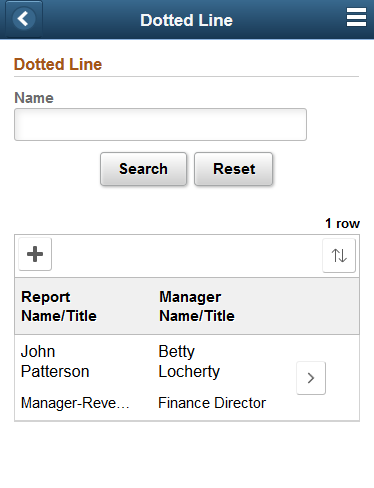Screen dimensions: 374x488
Task: Click the Name field label
Action: pyautogui.click(x=34, y=98)
